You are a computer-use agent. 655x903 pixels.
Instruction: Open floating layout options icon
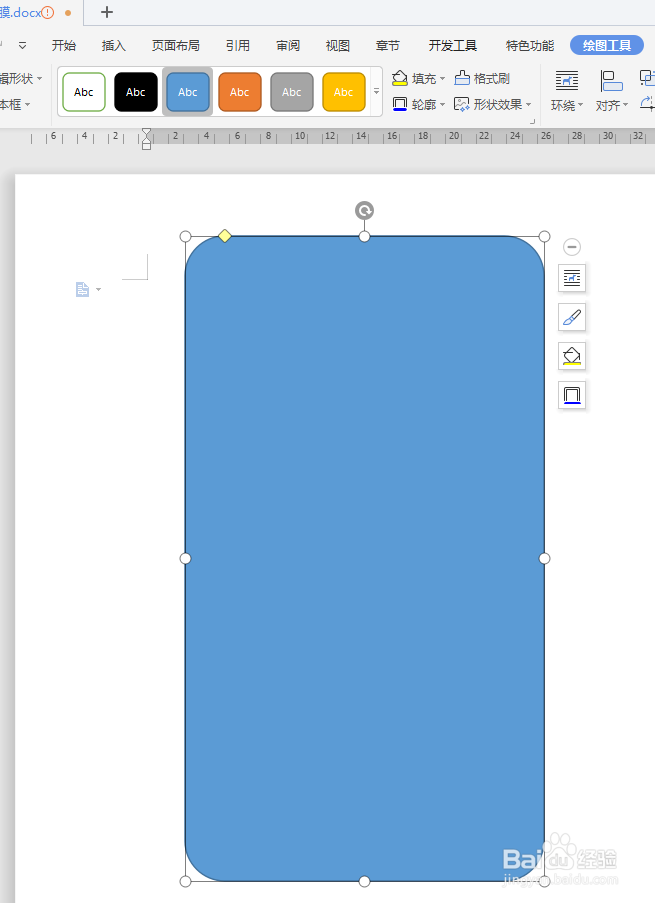572,278
